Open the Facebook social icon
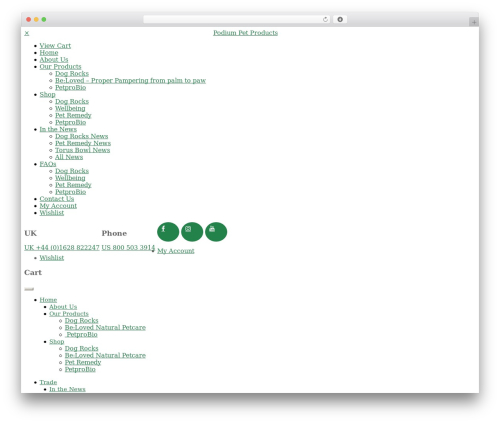500x423 pixels. (x=168, y=232)
